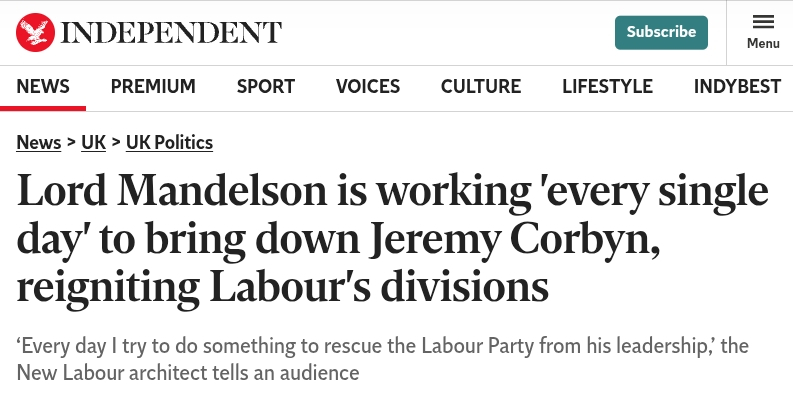Switch to the Voices tab
Viewport: 793px width, 401px height.
coord(368,86)
